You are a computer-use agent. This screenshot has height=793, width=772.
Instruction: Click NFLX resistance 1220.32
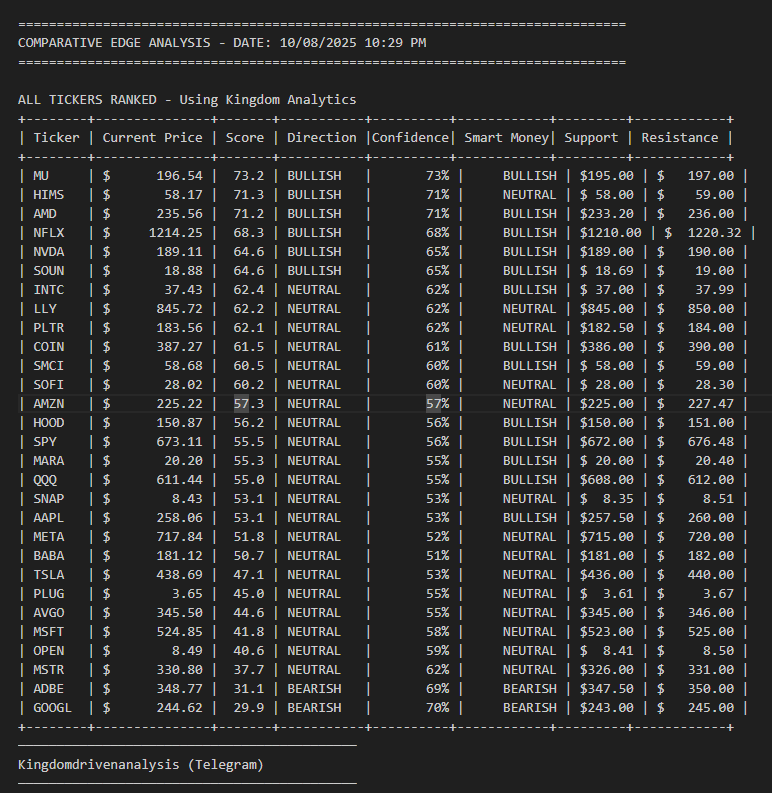pyautogui.click(x=714, y=233)
